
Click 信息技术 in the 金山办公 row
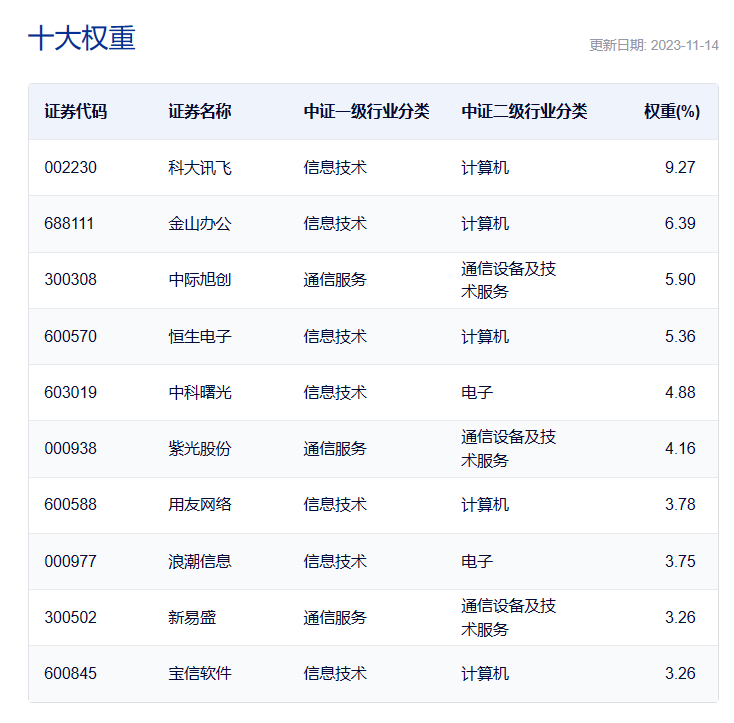(335, 223)
